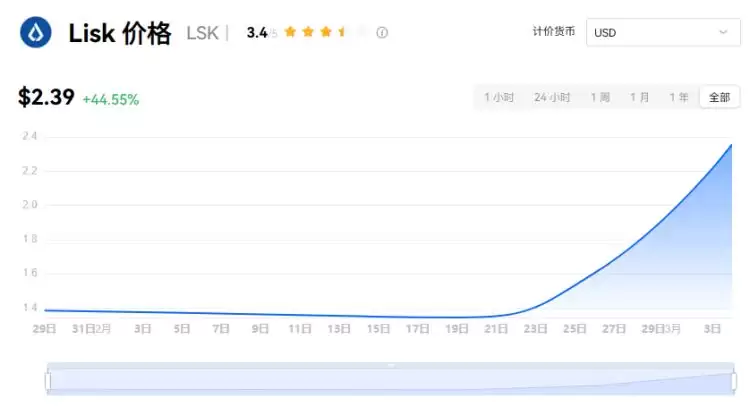Select the 1小时 time range
The height and width of the screenshot is (415, 750).
coord(499,97)
